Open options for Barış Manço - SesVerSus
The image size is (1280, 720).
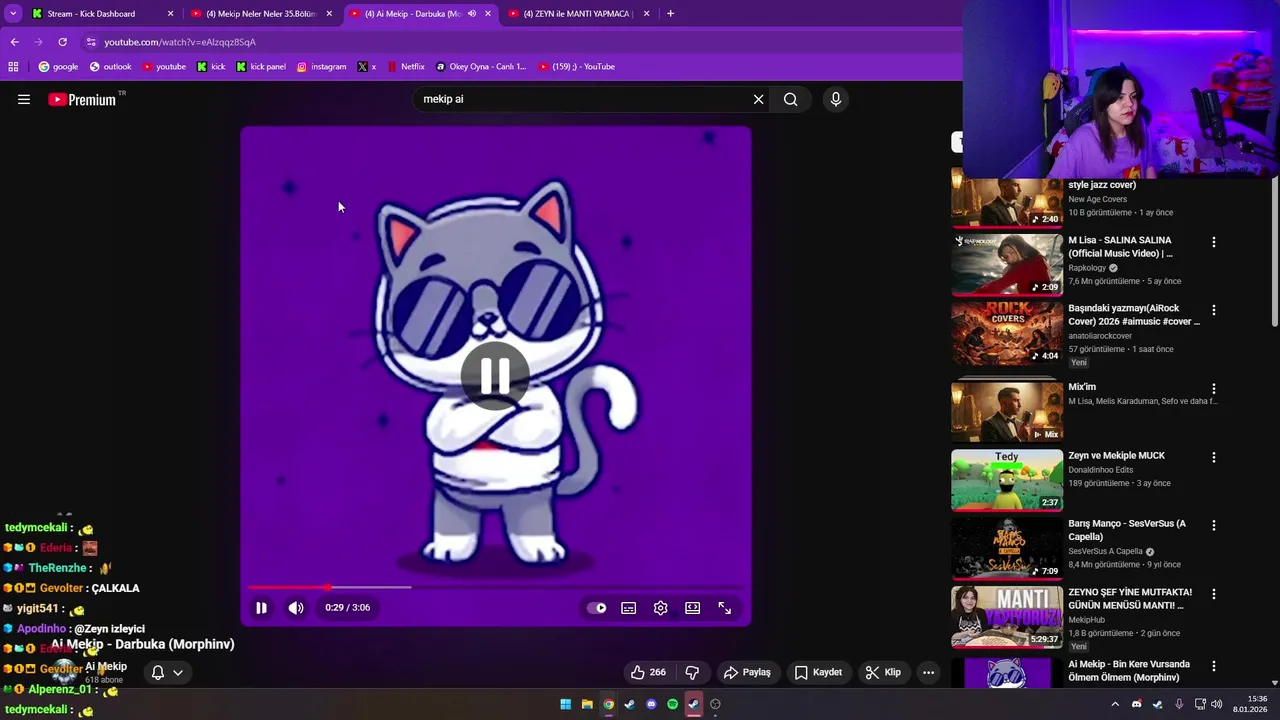1214,525
